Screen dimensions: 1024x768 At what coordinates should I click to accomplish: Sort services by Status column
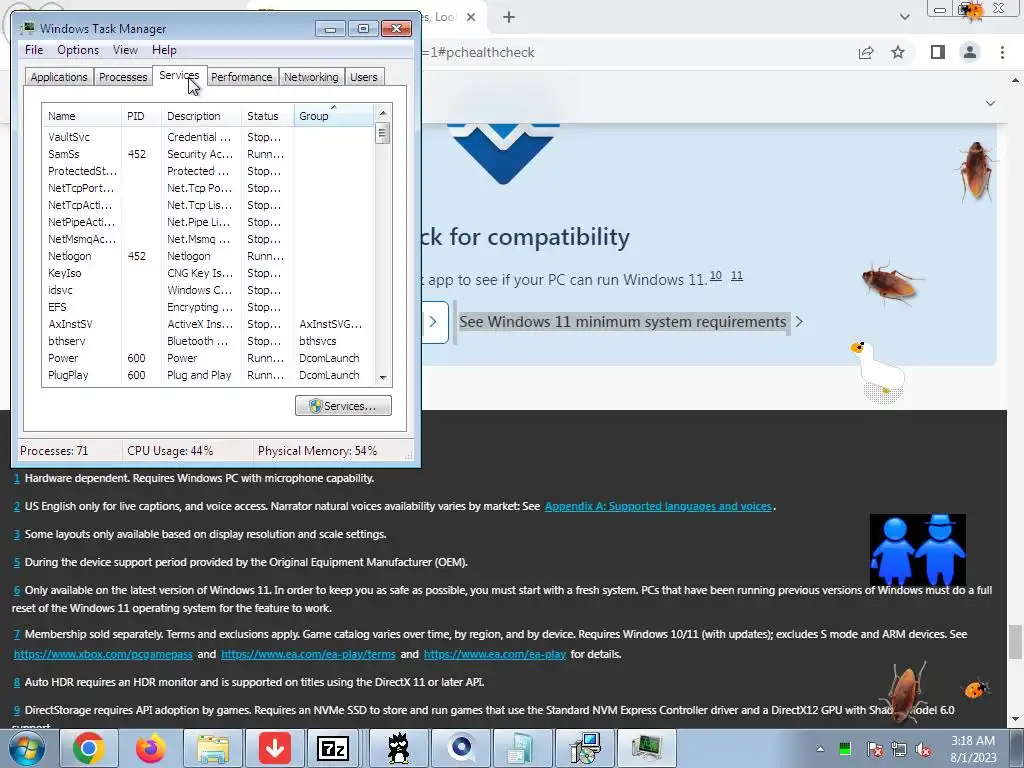click(x=267, y=116)
